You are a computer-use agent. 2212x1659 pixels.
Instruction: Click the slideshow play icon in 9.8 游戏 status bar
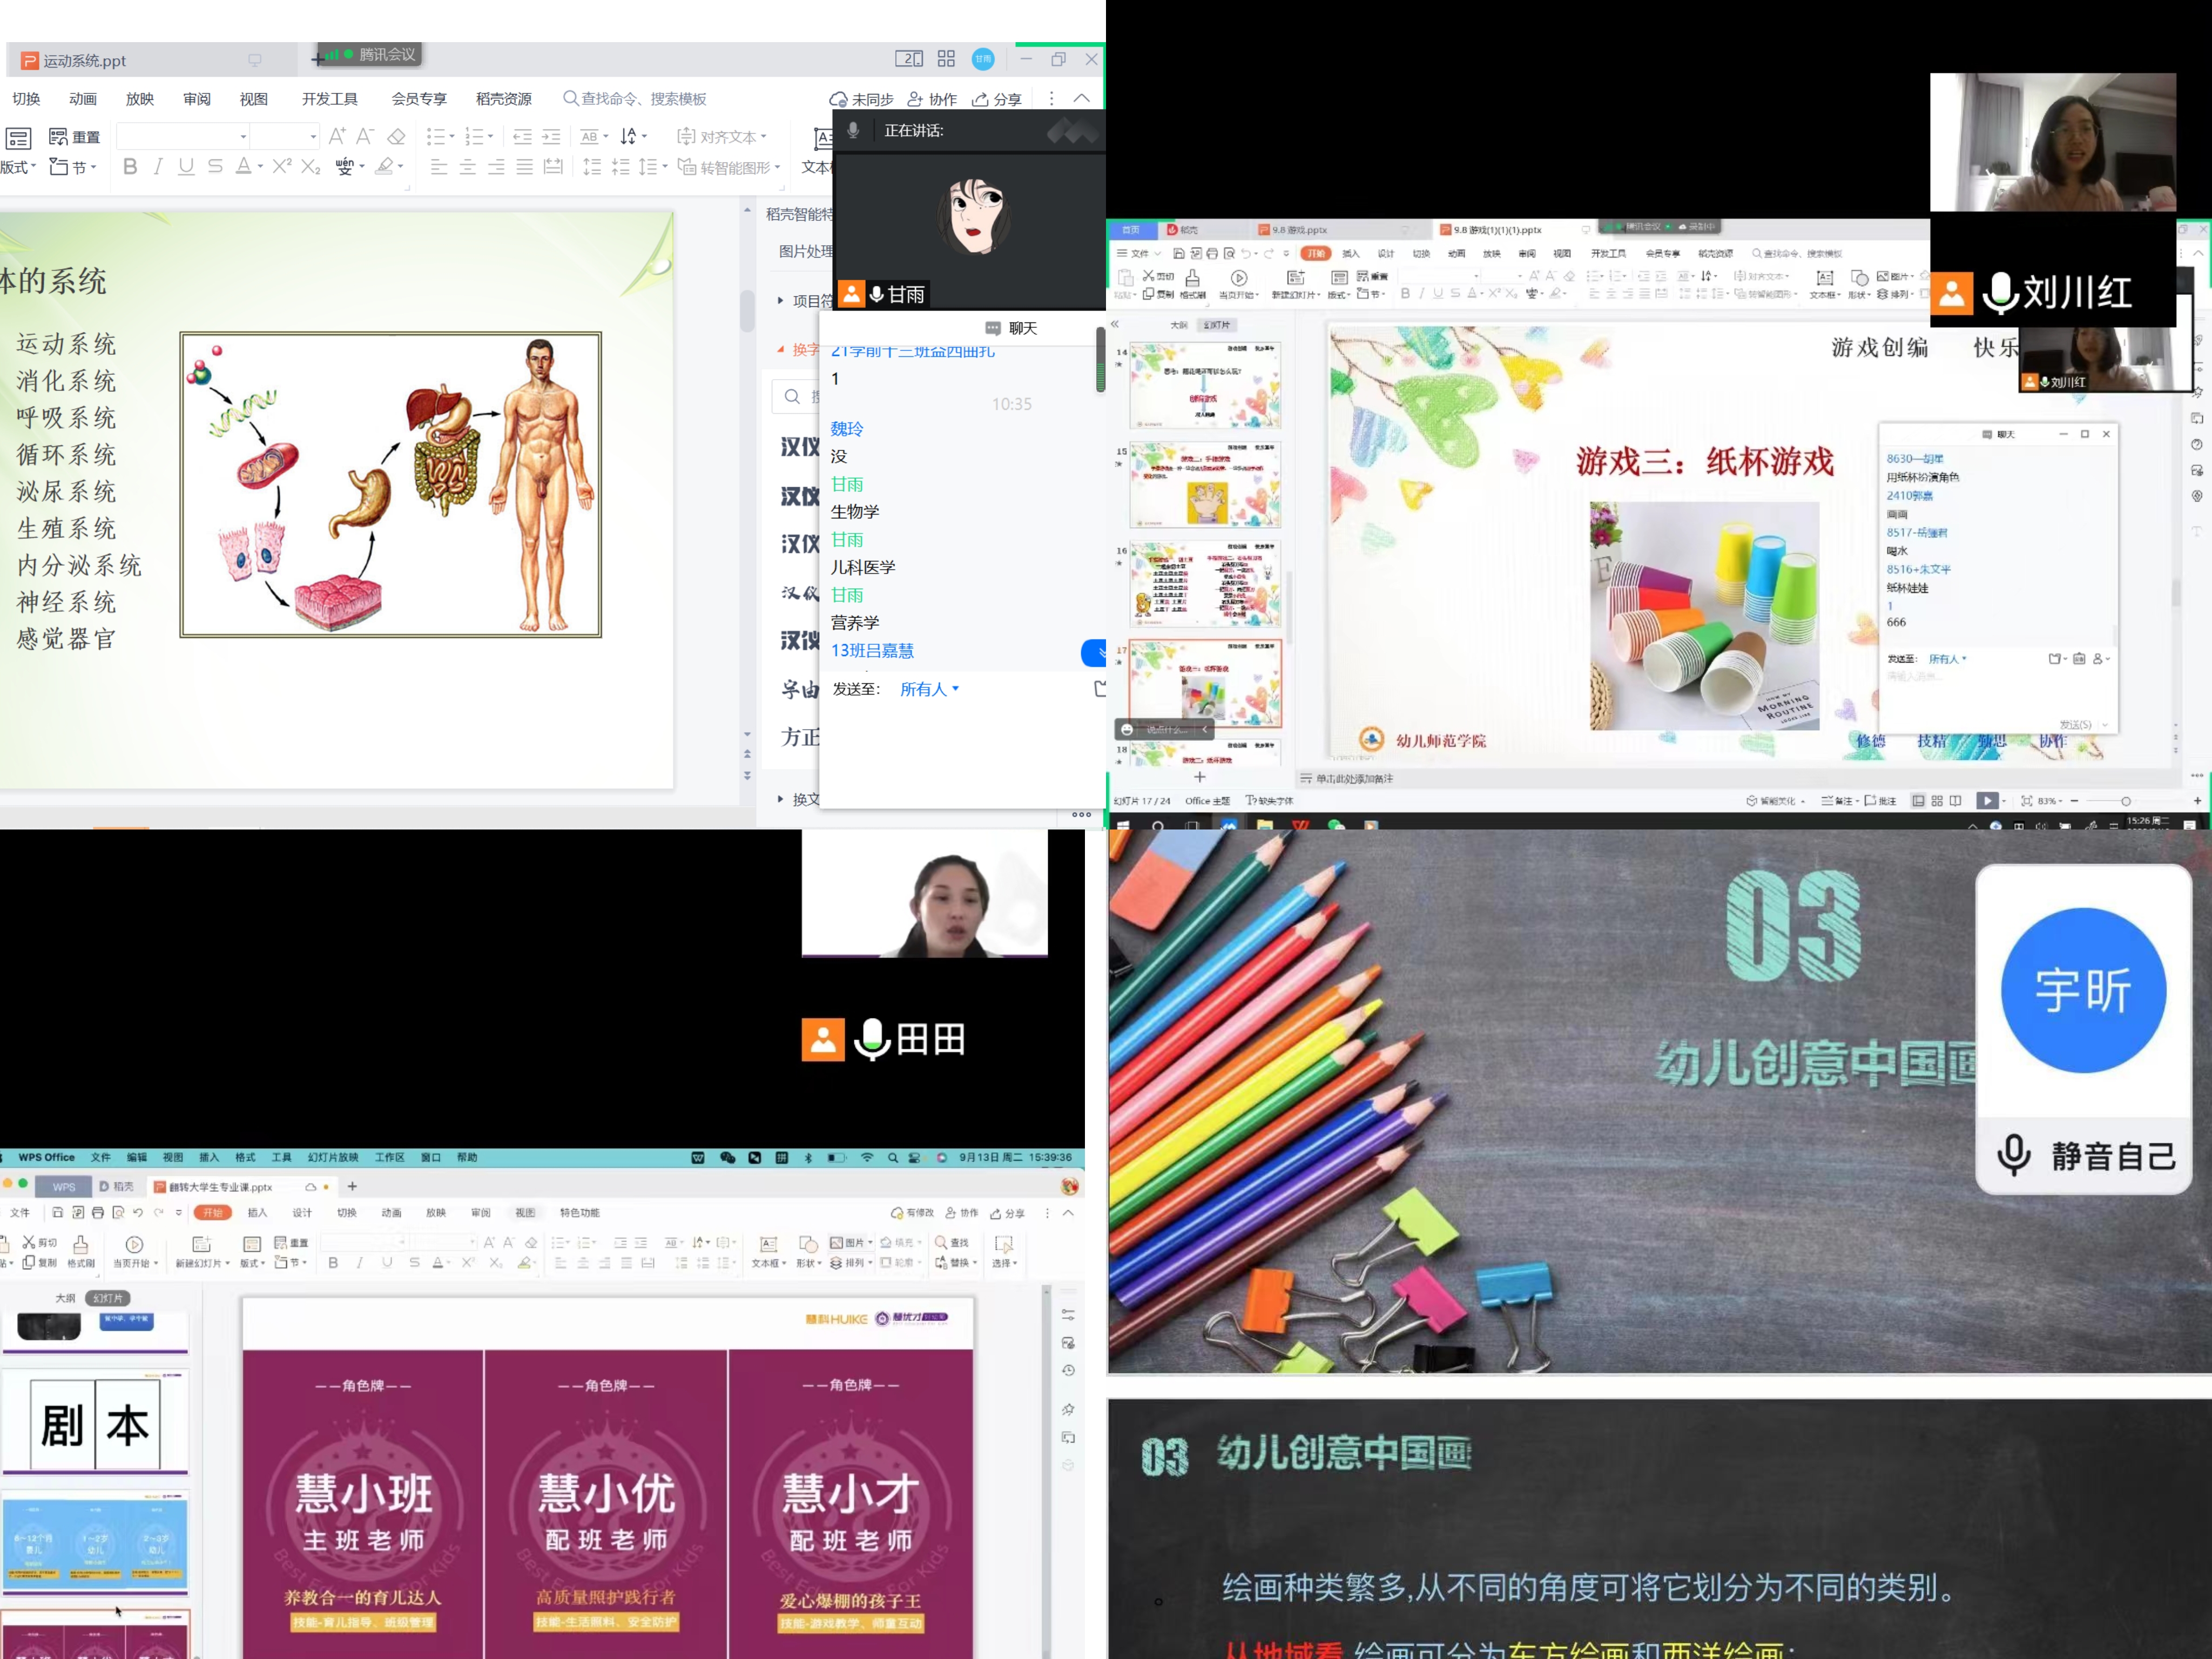1988,801
